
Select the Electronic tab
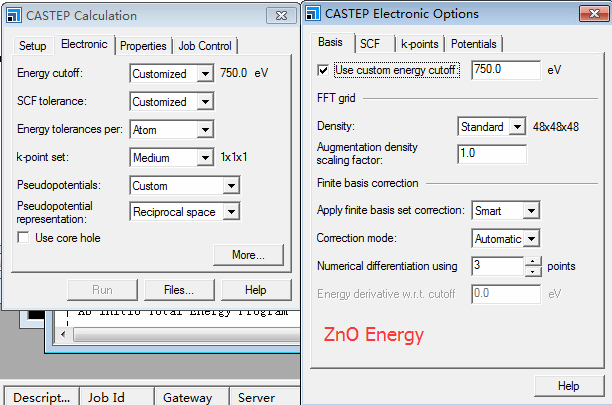tap(84, 44)
